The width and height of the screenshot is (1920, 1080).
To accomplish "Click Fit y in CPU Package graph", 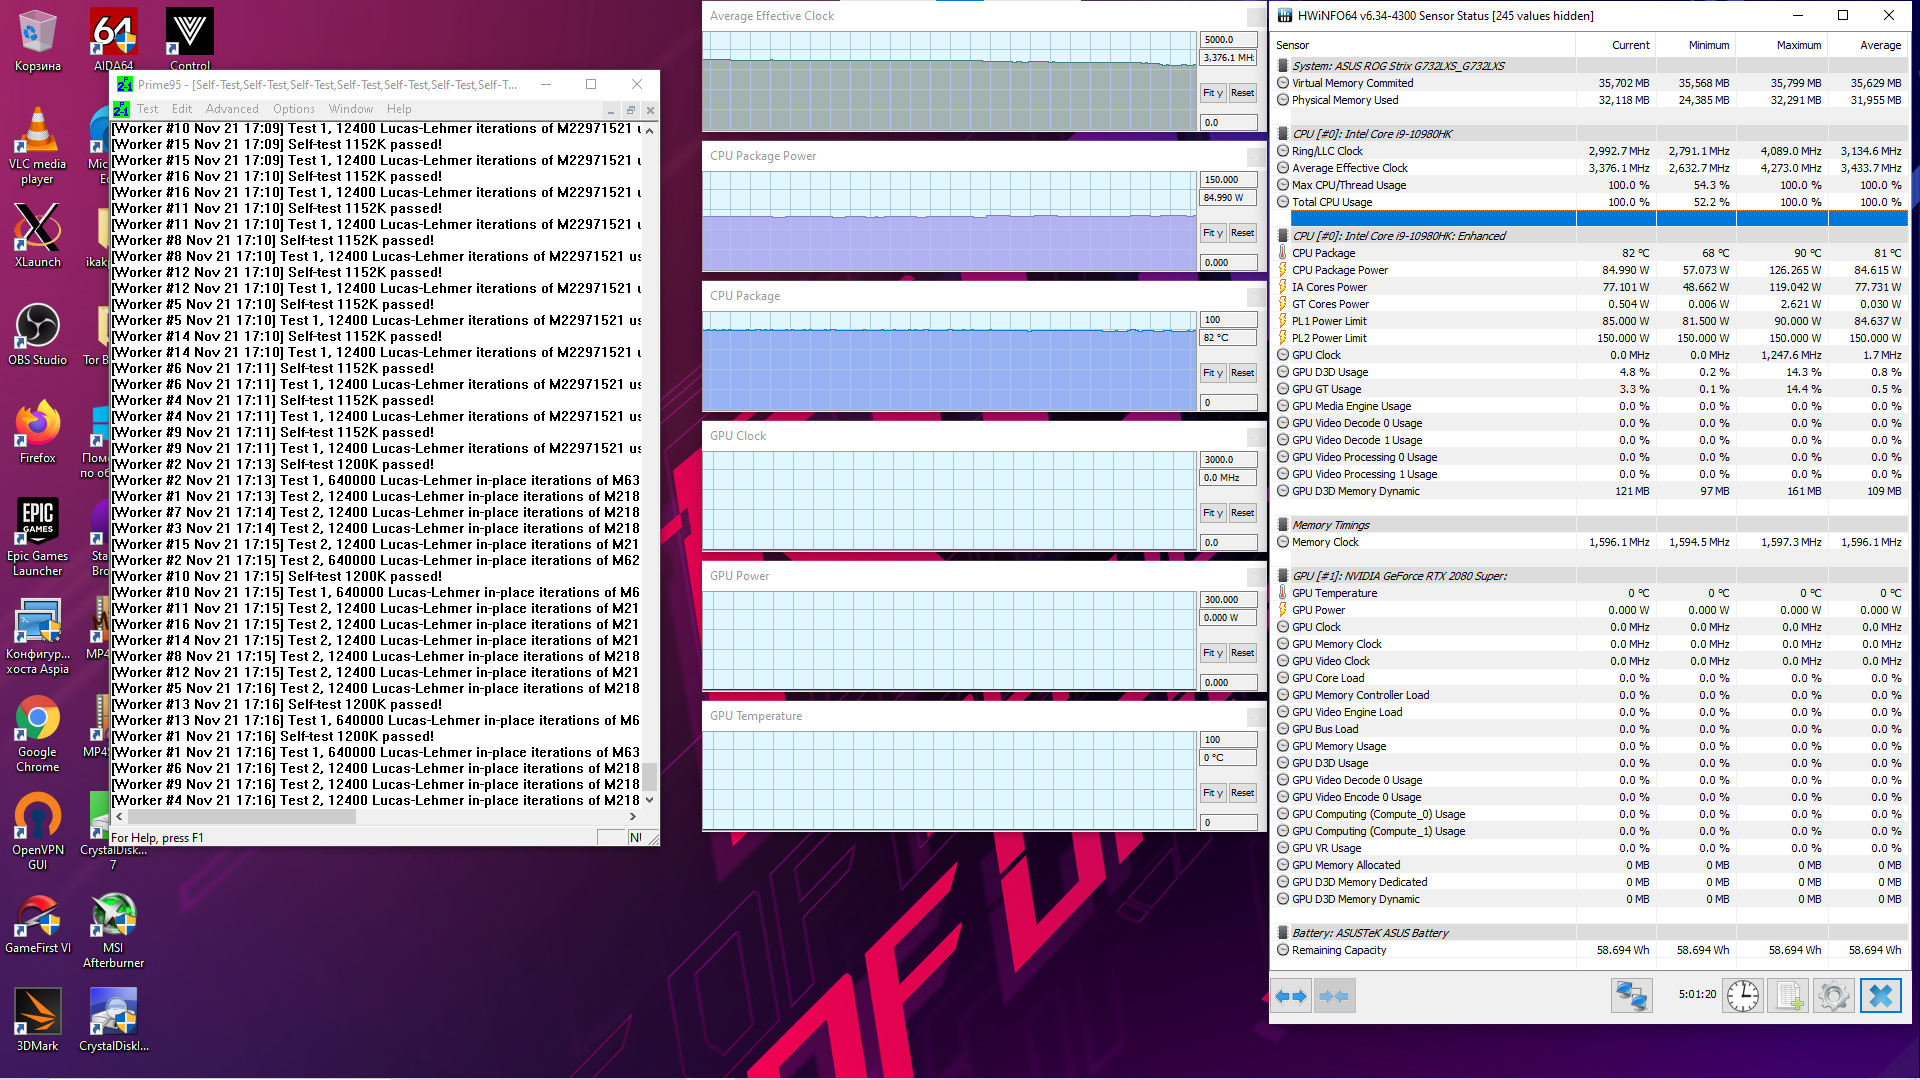I will pyautogui.click(x=1213, y=372).
